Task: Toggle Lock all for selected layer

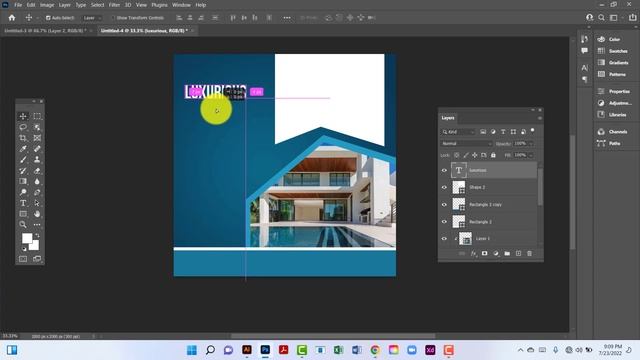Action: pyautogui.click(x=493, y=155)
